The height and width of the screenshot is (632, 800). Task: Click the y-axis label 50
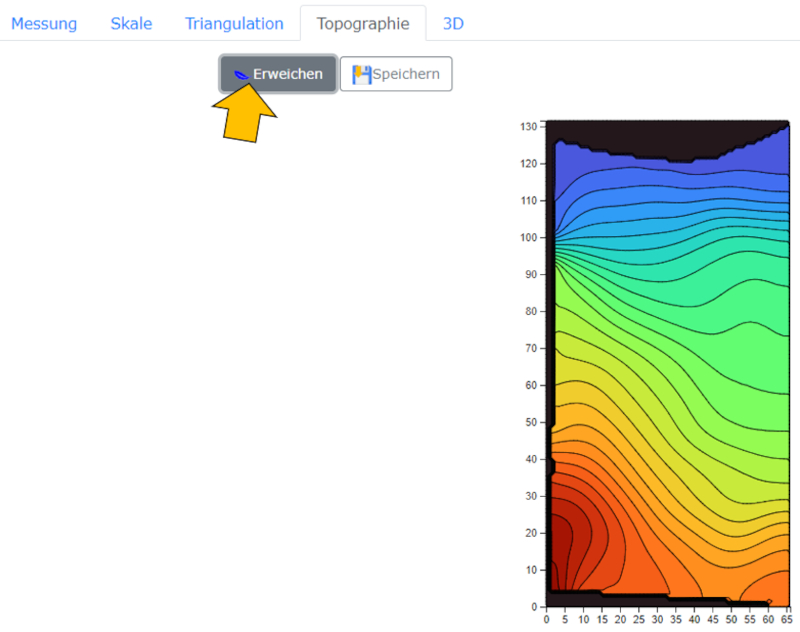click(x=531, y=422)
